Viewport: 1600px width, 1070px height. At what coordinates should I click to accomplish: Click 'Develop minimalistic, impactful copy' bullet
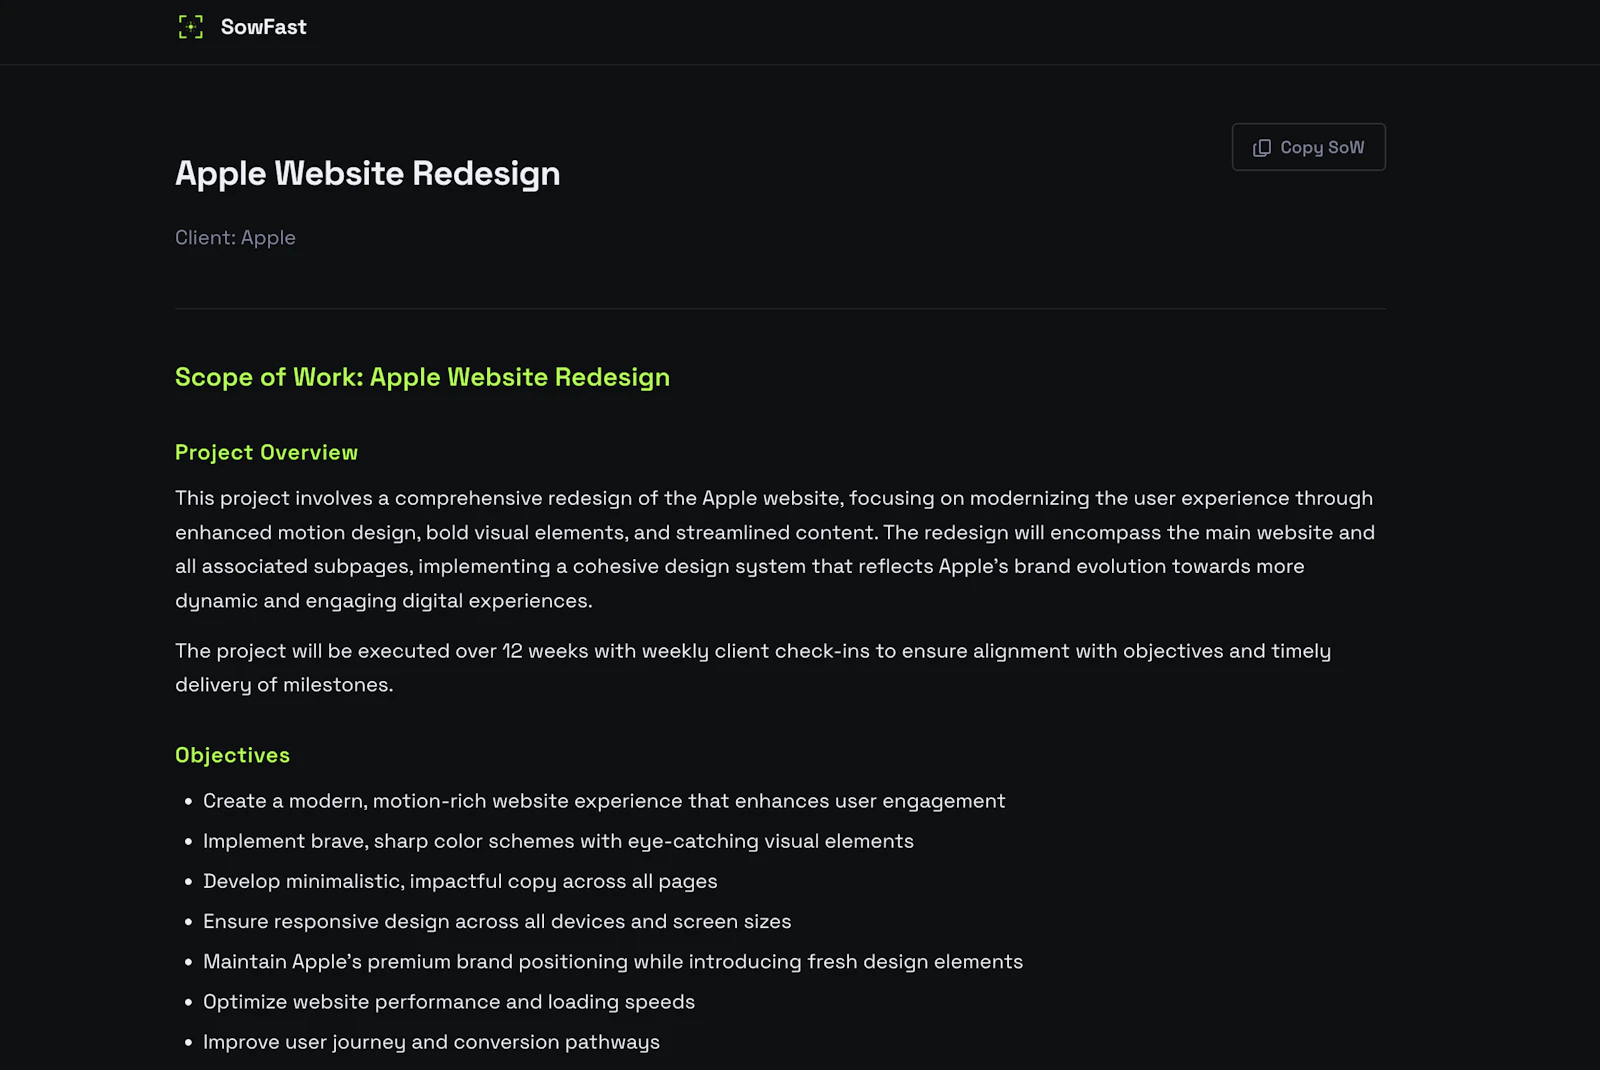pyautogui.click(x=460, y=881)
